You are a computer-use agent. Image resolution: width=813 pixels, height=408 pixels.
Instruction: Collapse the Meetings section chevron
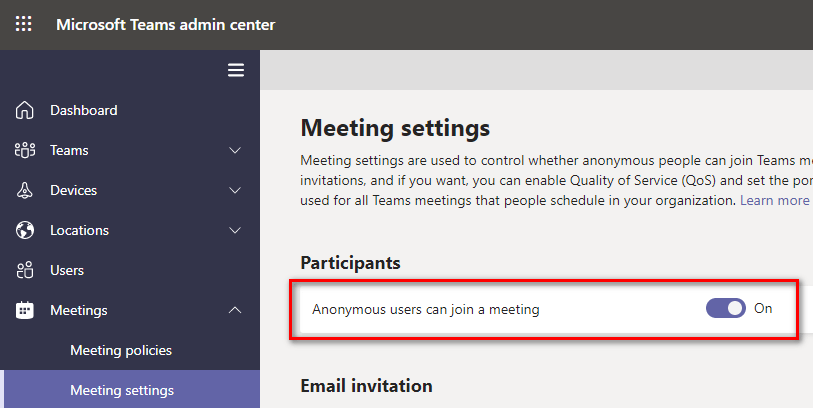tap(235, 310)
